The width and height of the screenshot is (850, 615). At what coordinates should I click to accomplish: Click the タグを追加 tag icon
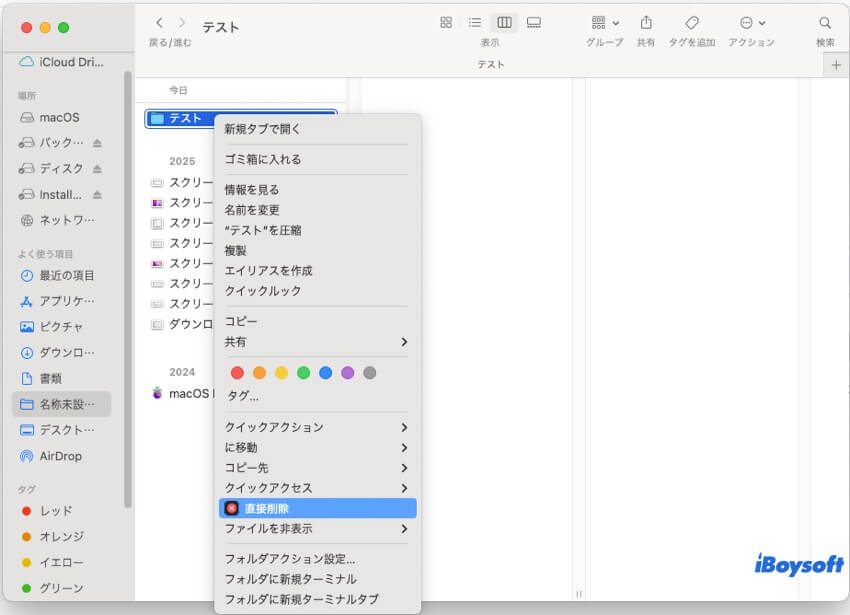(692, 22)
